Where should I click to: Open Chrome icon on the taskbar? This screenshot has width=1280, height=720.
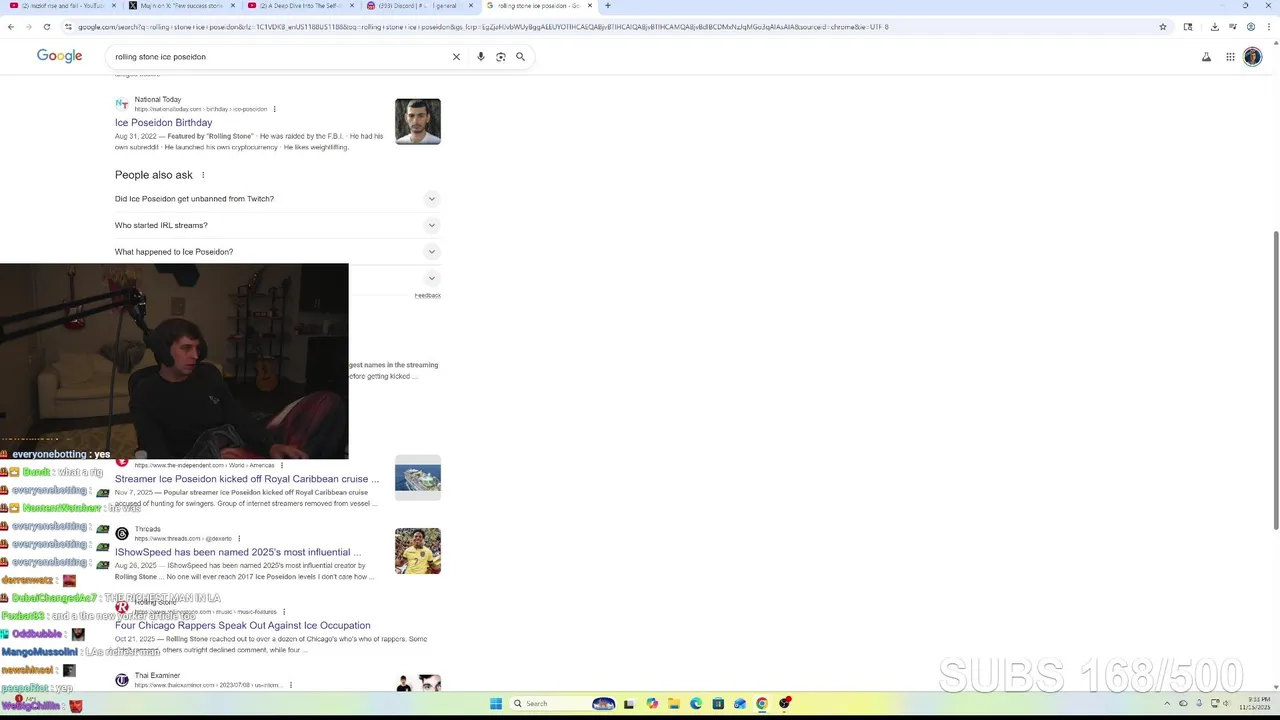pyautogui.click(x=762, y=704)
